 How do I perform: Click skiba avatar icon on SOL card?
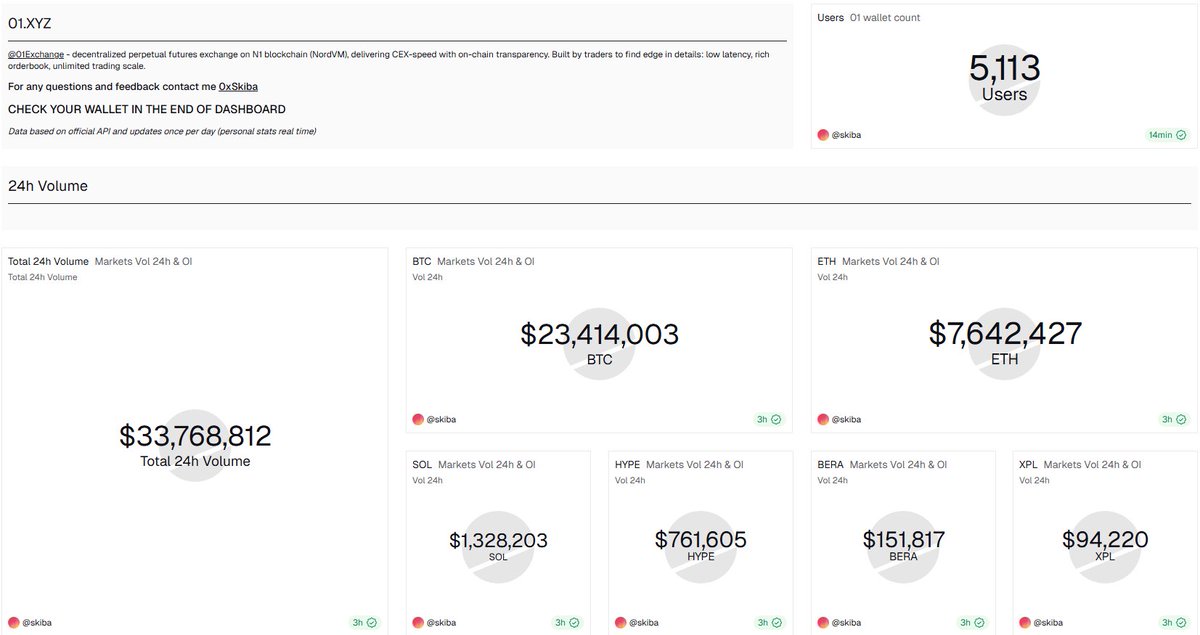point(418,622)
